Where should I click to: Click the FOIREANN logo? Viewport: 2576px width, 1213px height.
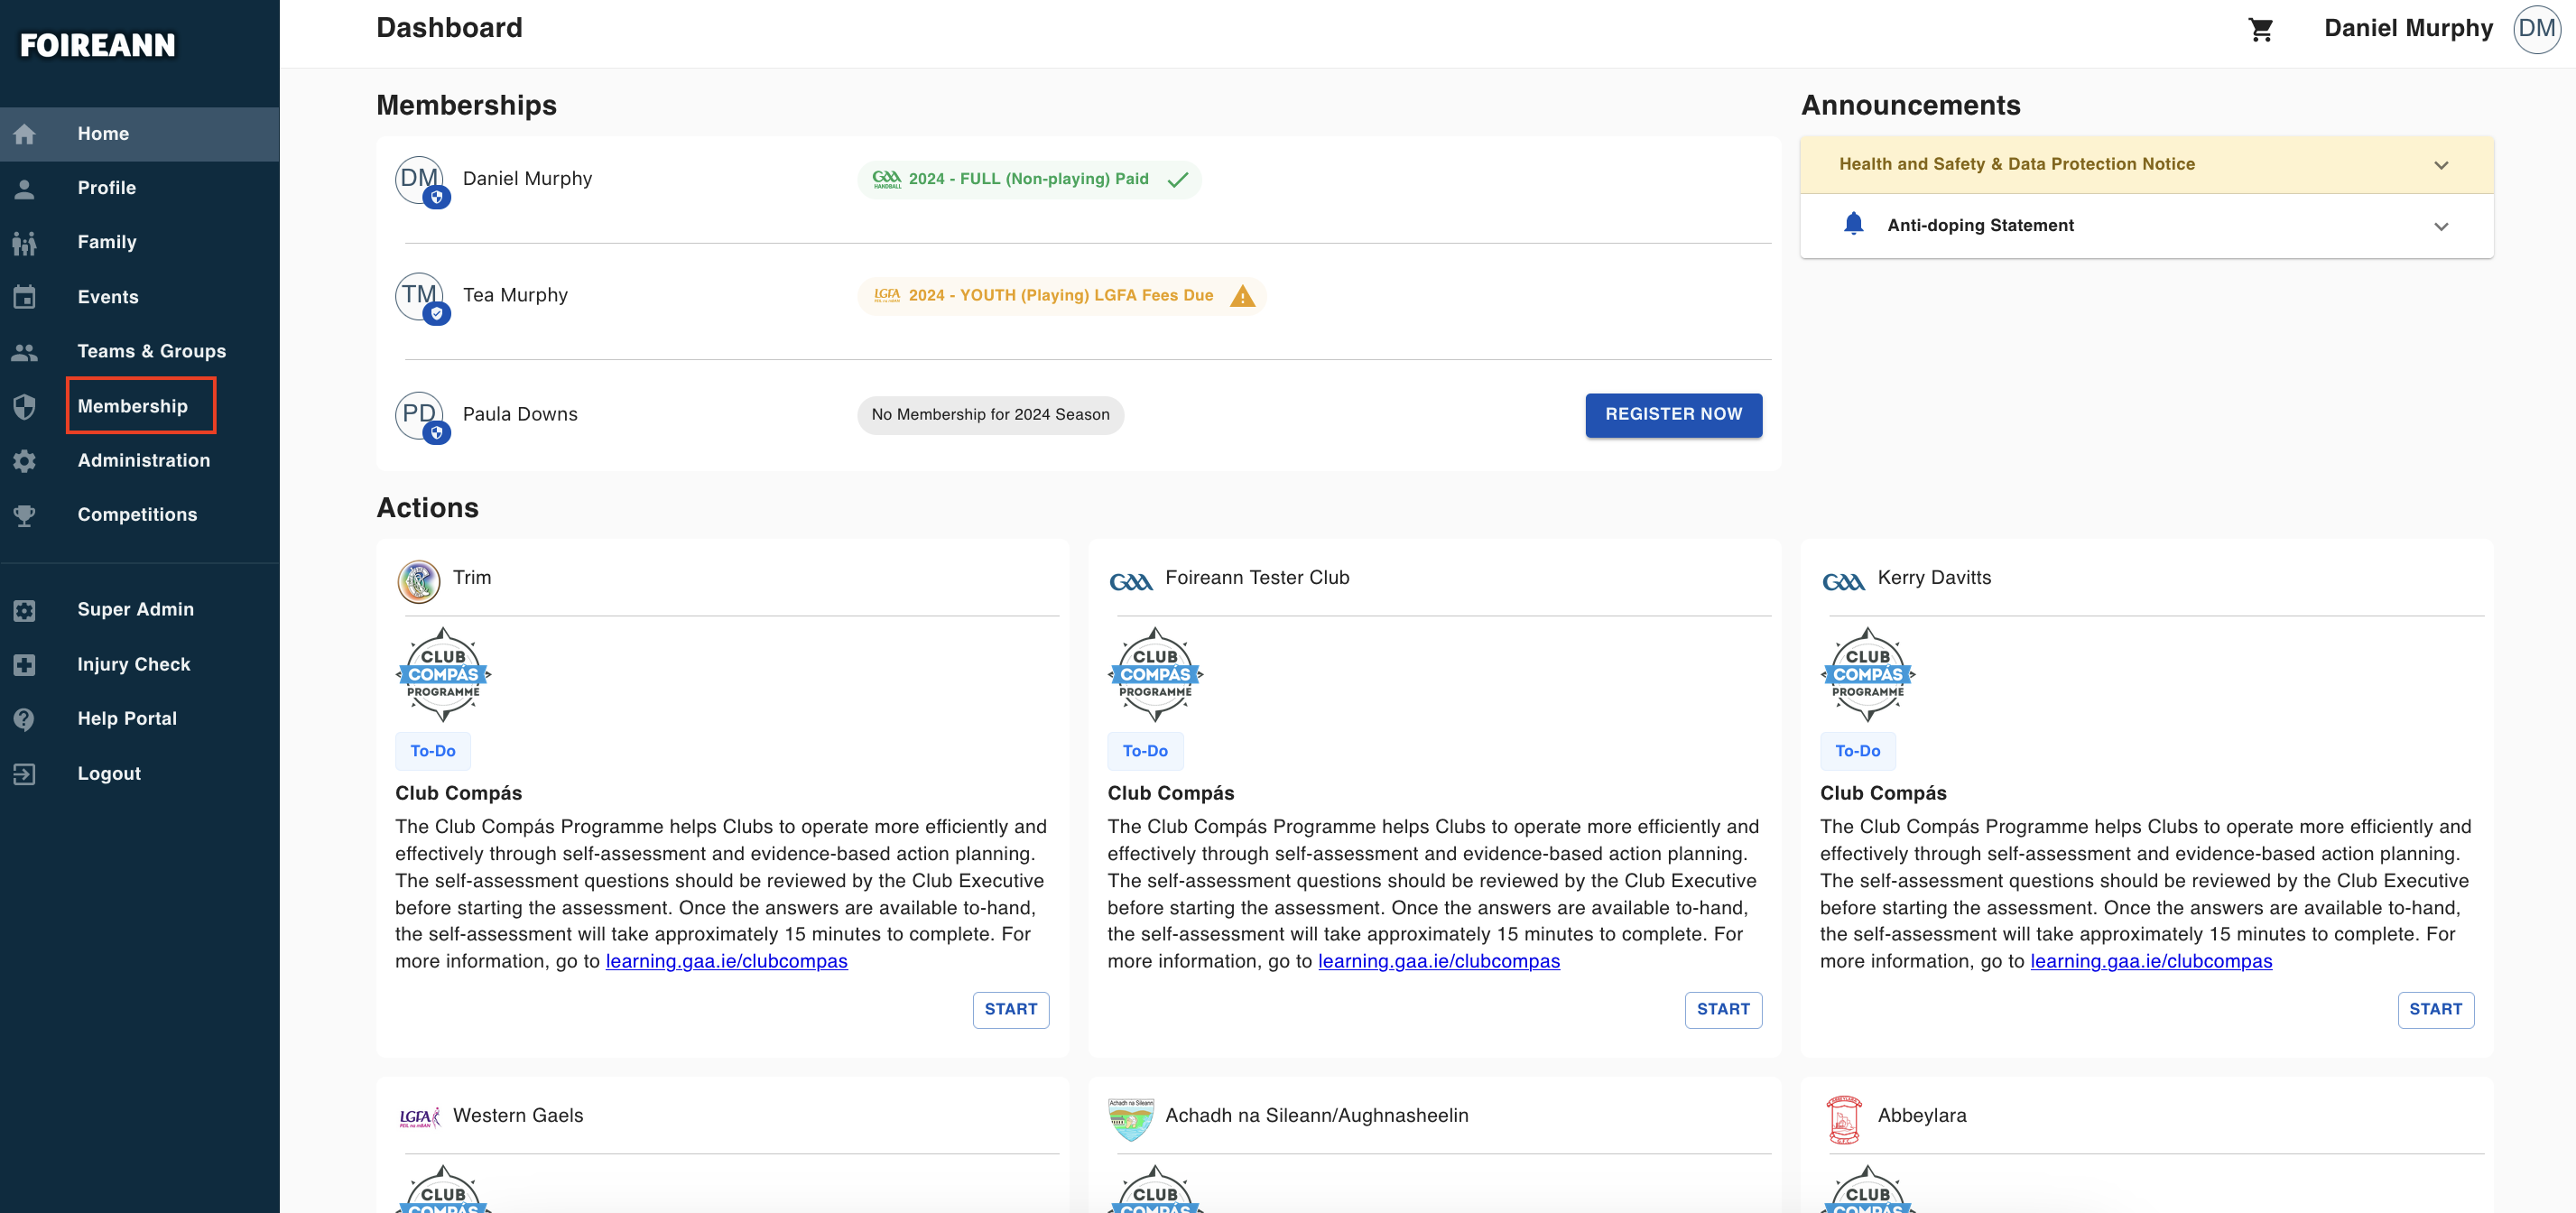(98, 46)
